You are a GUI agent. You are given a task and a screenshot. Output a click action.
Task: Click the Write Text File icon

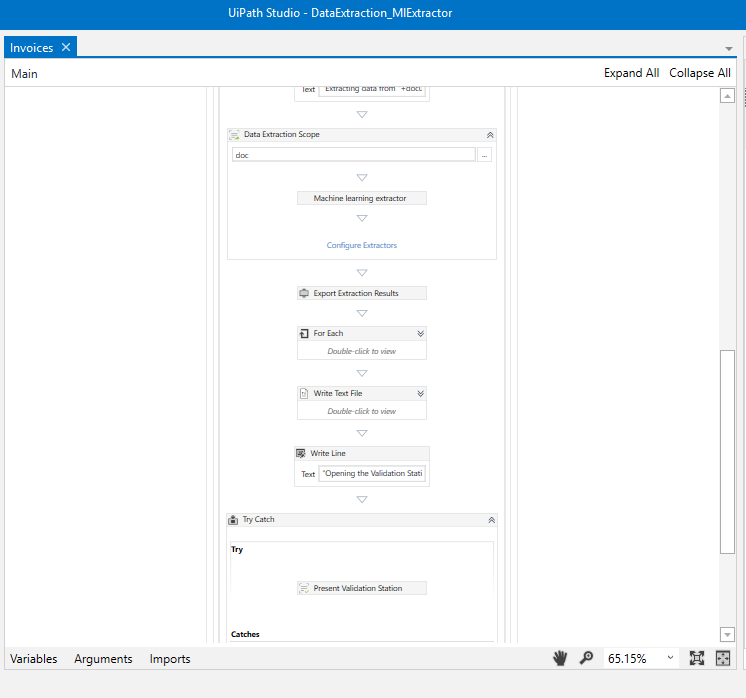click(304, 393)
